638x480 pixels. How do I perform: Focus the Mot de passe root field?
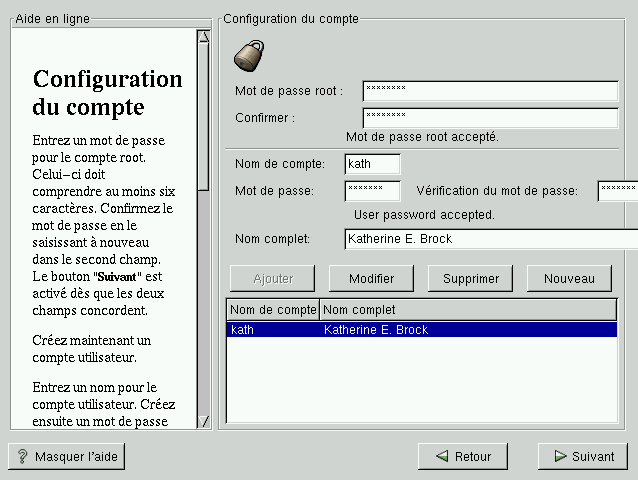(x=490, y=91)
